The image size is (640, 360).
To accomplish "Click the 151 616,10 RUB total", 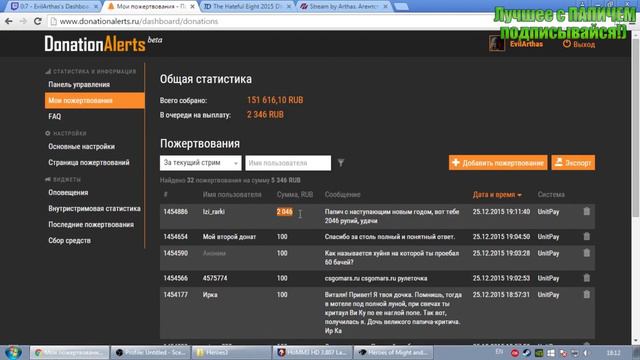I will pyautogui.click(x=275, y=100).
